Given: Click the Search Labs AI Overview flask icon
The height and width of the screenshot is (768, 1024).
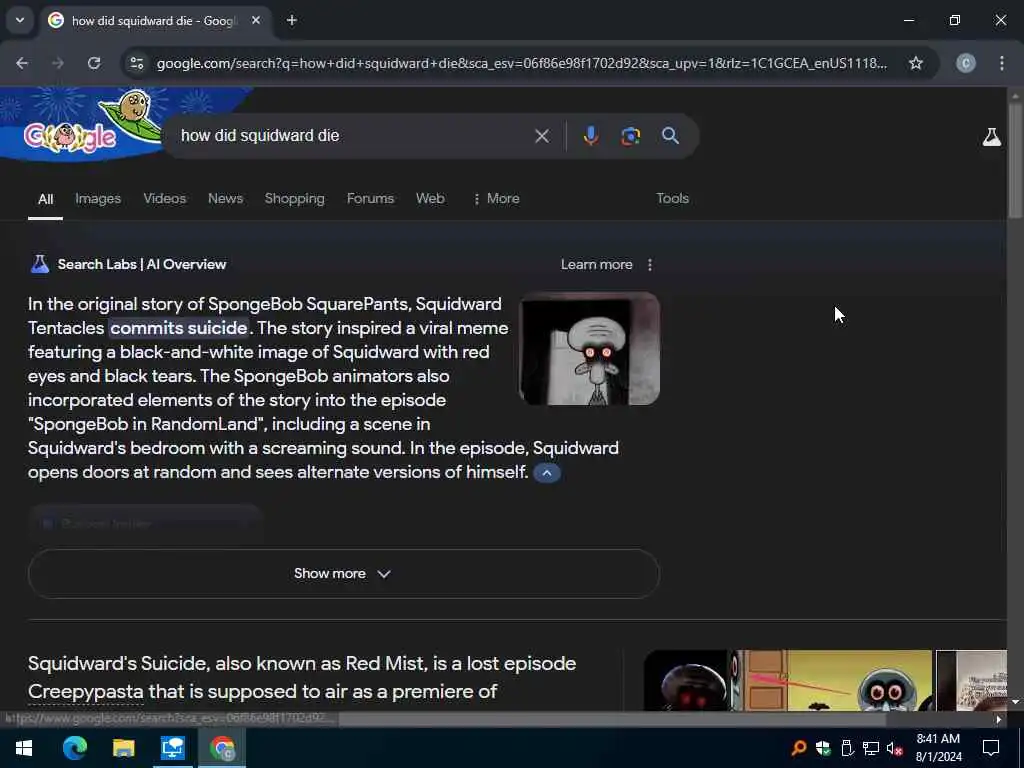Looking at the screenshot, I should tap(40, 264).
